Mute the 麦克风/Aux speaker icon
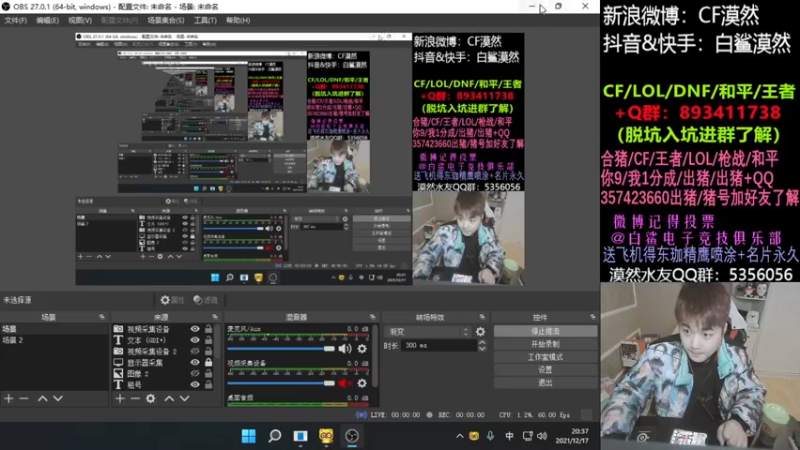 345,348
